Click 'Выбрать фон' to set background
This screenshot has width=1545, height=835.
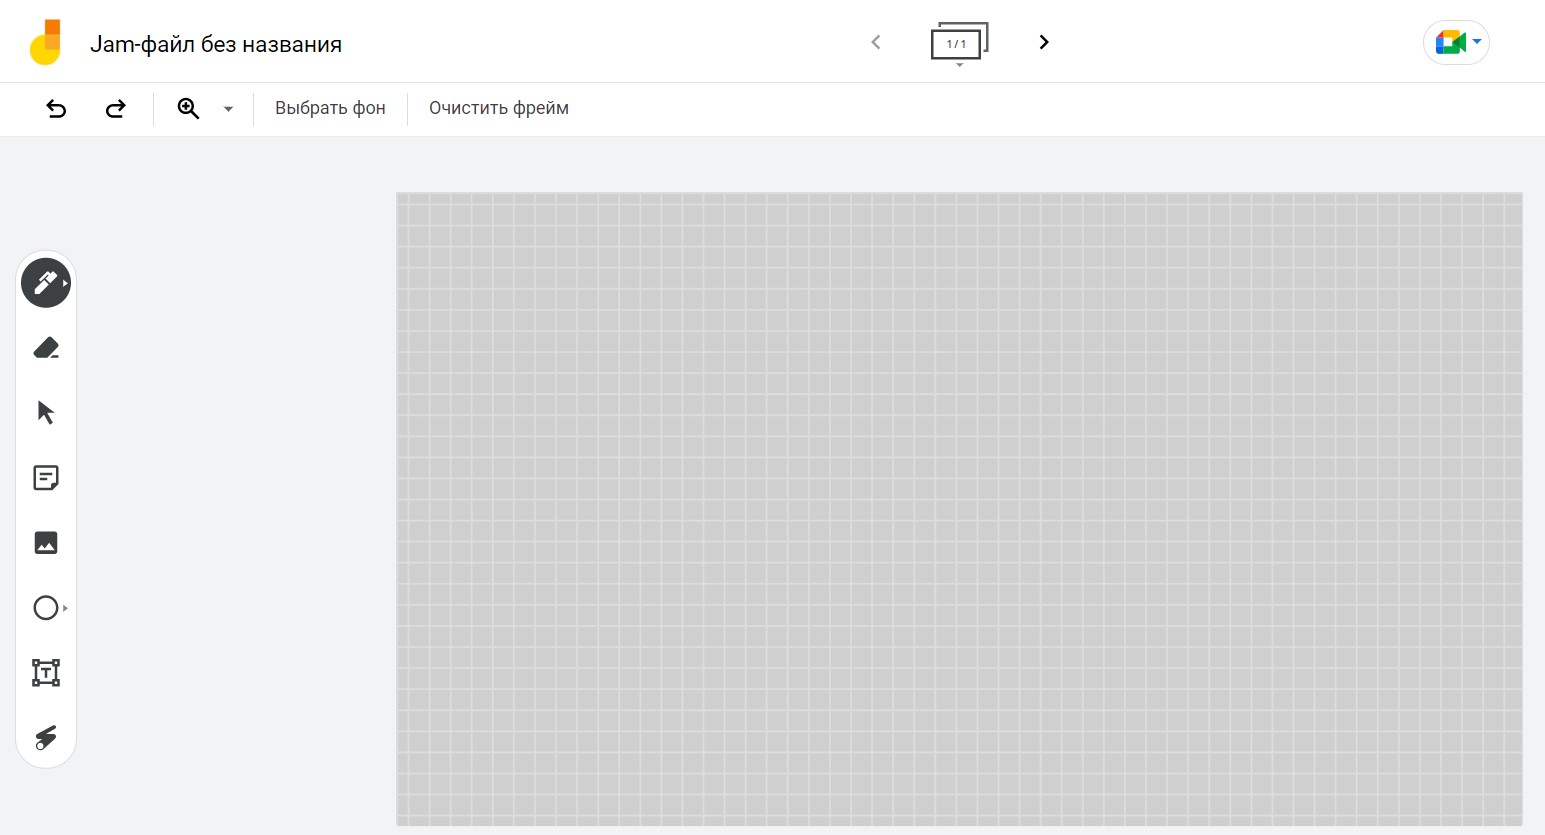coord(330,108)
